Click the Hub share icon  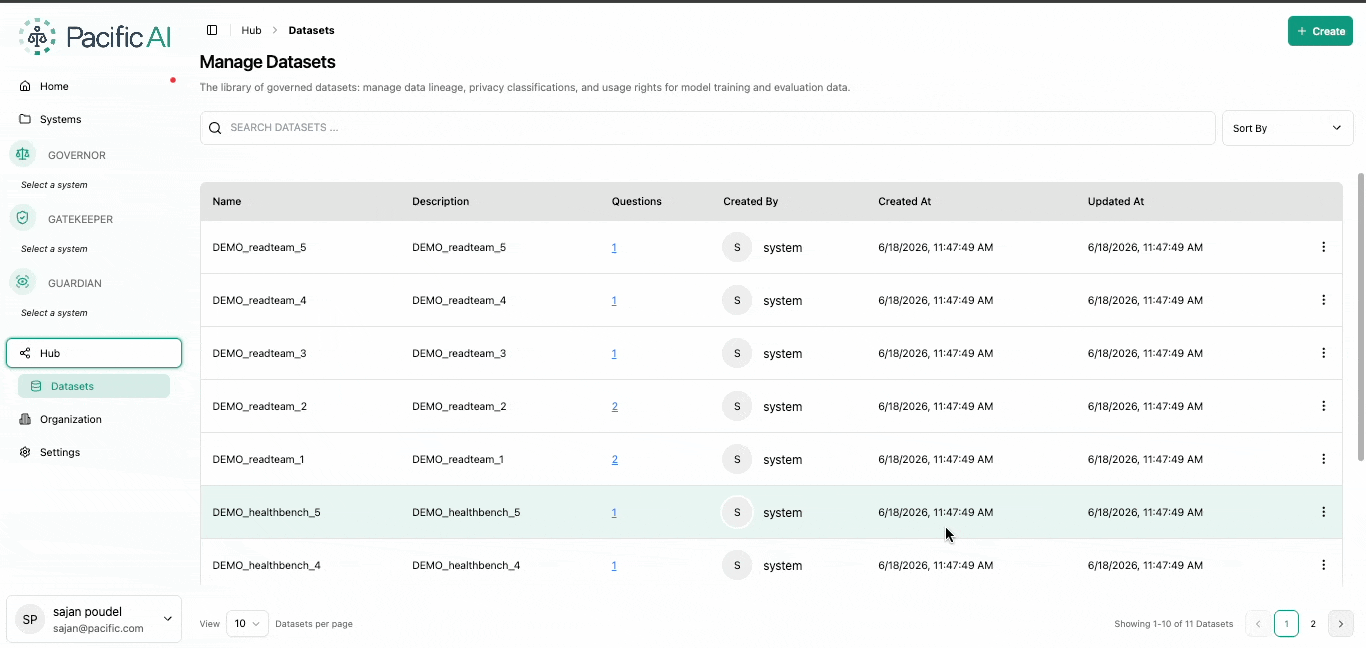click(x=25, y=353)
